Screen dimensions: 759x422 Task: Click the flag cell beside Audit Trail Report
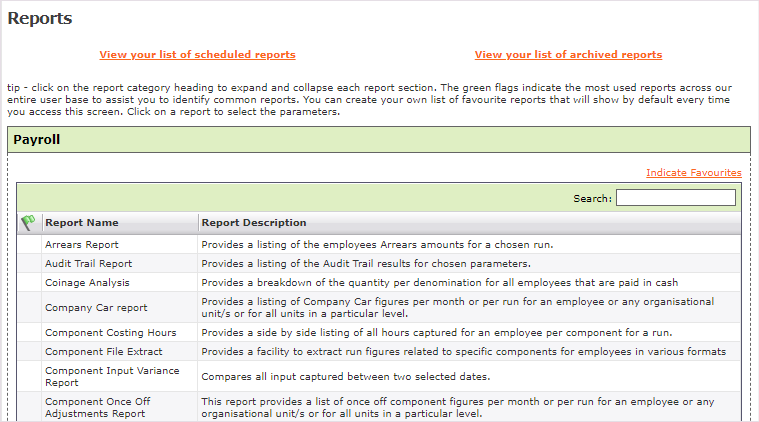28,264
